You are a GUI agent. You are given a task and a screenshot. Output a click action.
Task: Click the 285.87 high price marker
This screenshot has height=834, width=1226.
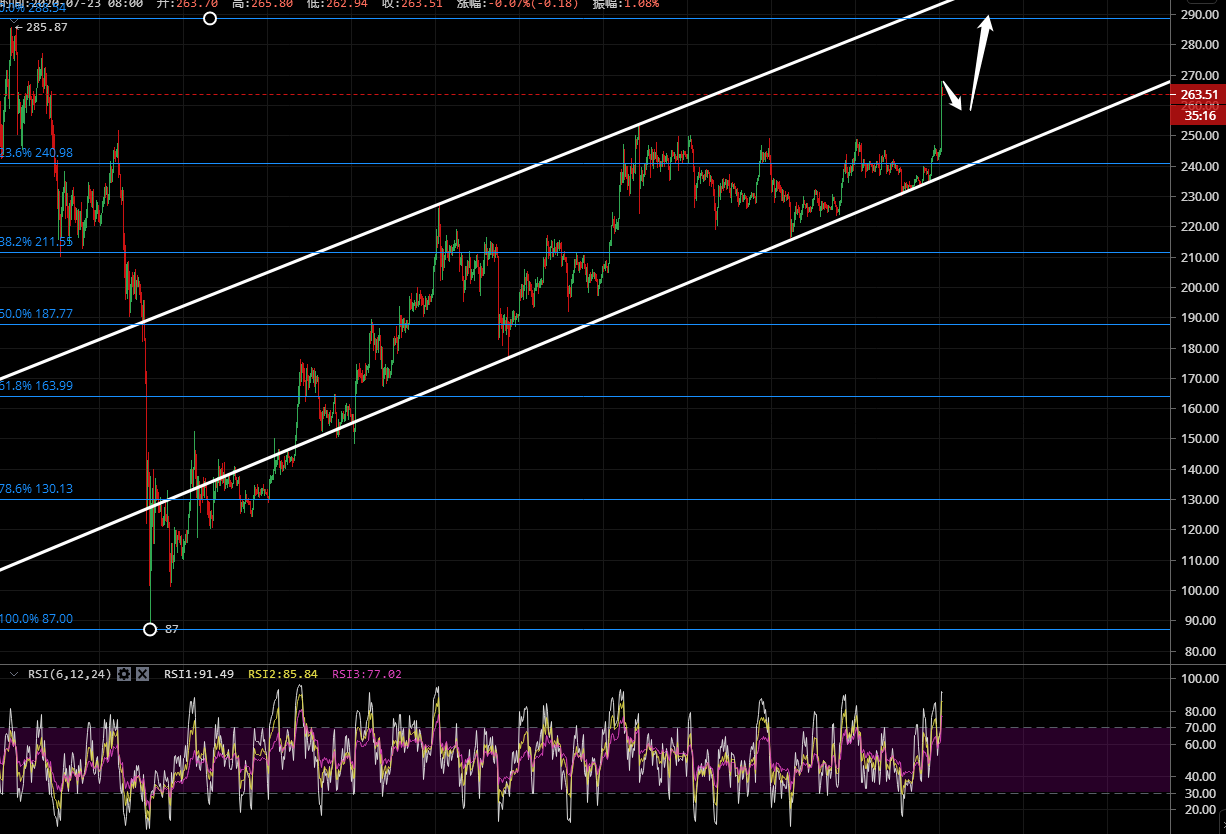[x=46, y=27]
